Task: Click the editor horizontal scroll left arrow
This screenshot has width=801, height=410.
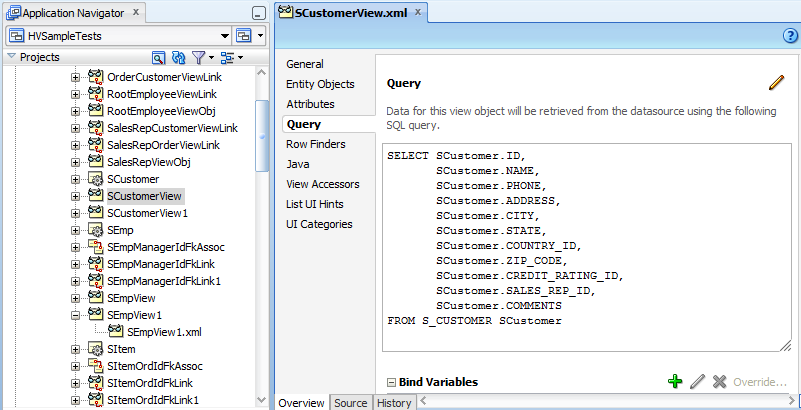Action: (x=423, y=402)
